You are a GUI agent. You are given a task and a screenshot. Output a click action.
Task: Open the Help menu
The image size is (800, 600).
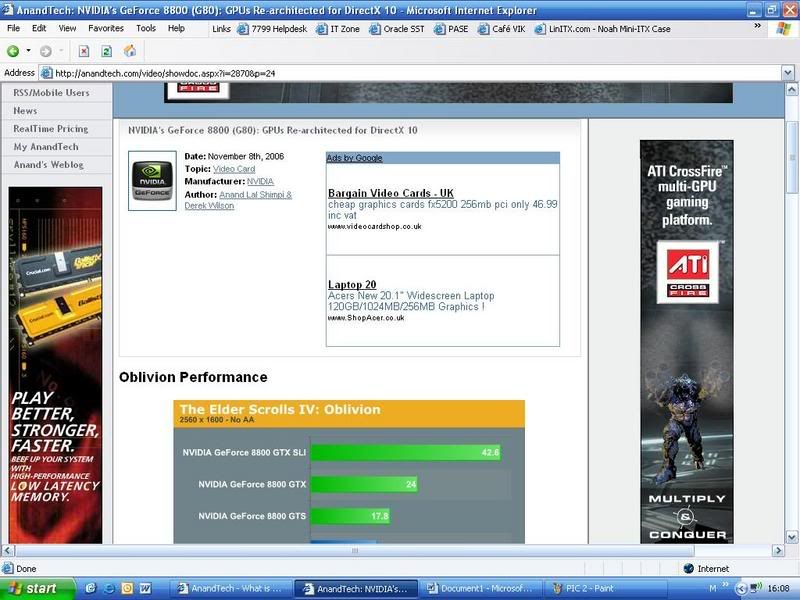tap(176, 29)
